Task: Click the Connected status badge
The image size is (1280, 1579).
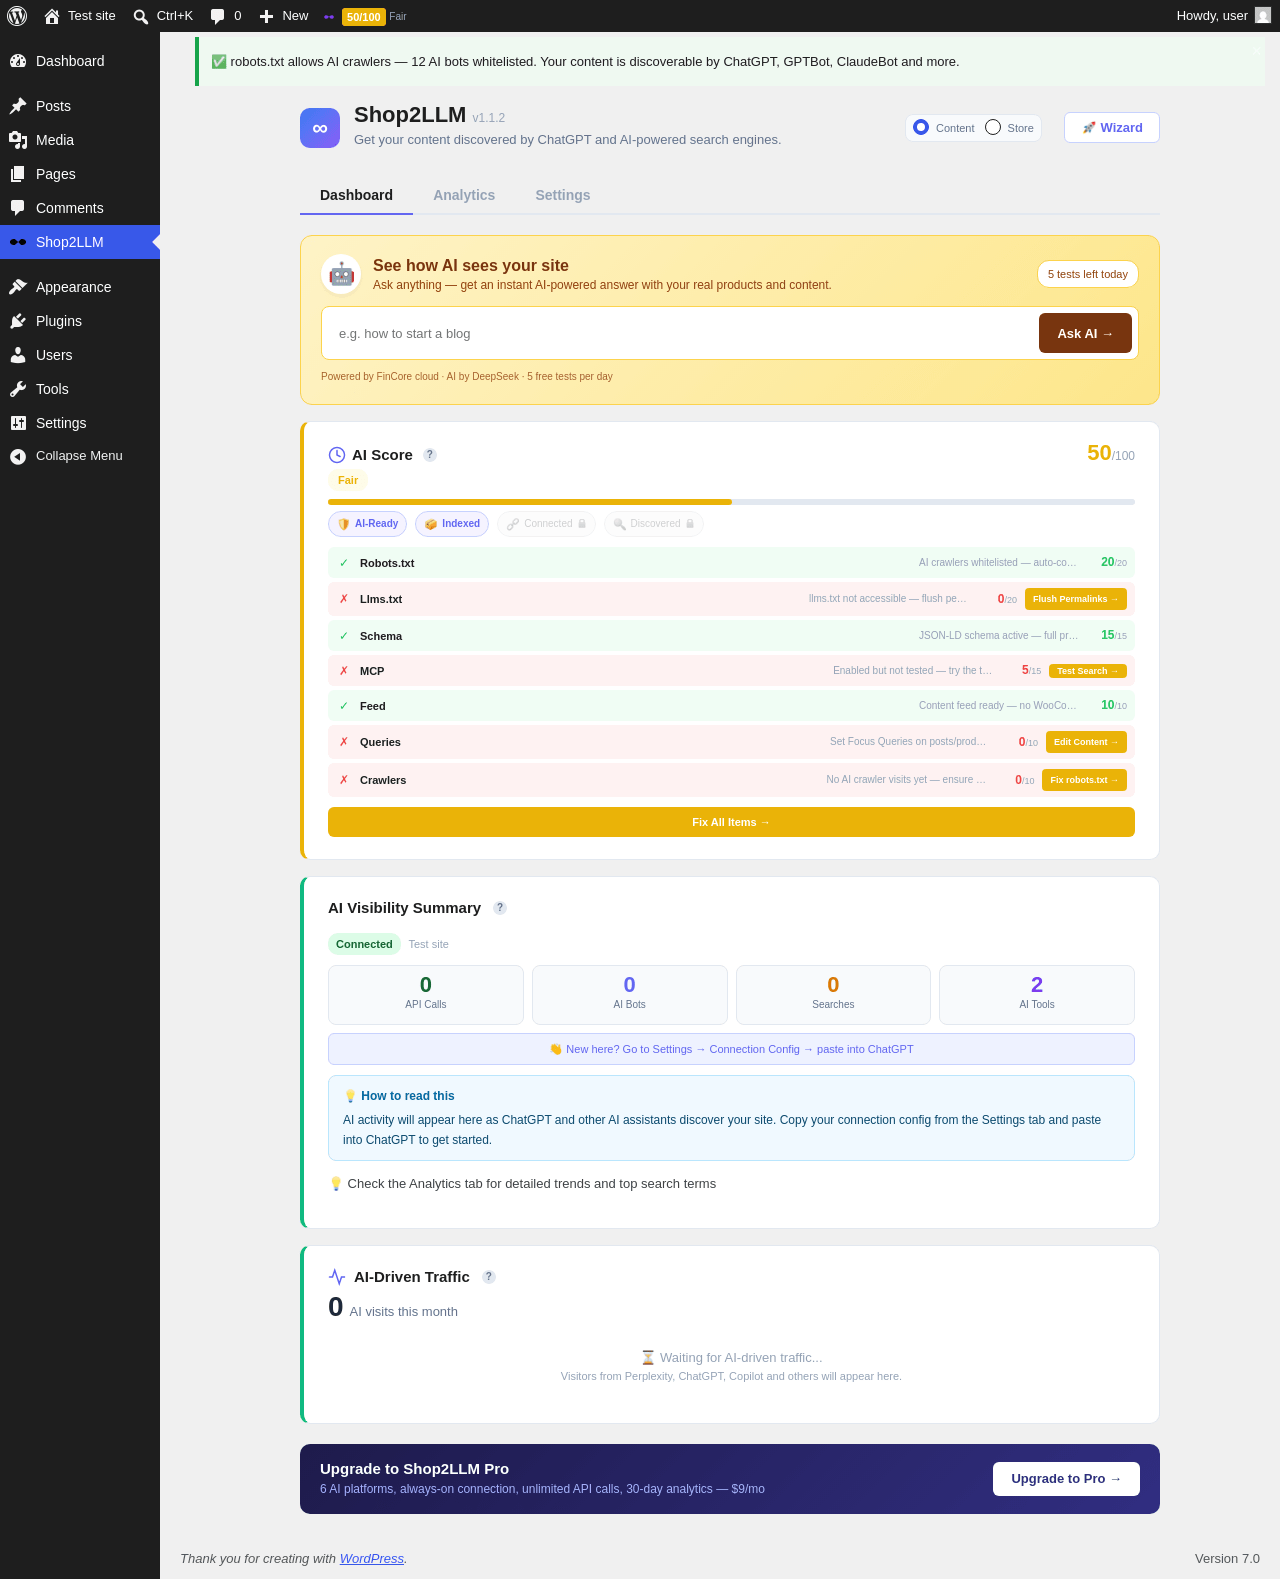Action: pos(364,944)
